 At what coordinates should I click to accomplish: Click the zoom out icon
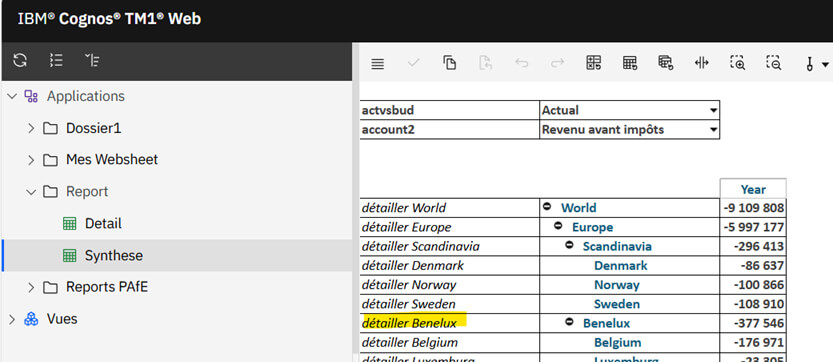tap(774, 63)
